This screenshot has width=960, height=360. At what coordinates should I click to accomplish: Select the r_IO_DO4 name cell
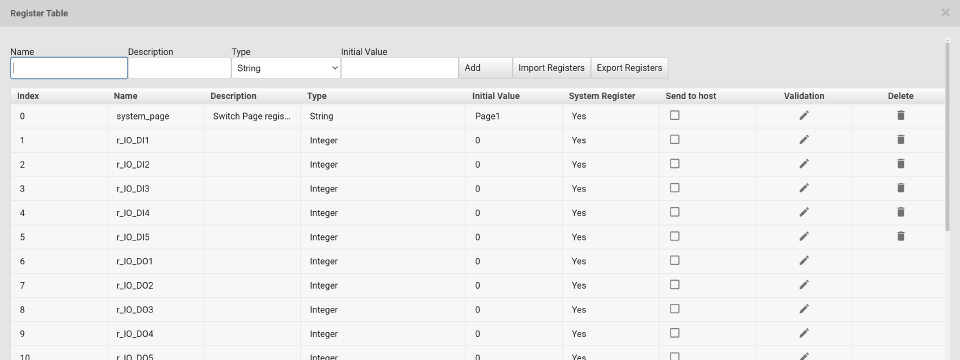click(x=156, y=334)
